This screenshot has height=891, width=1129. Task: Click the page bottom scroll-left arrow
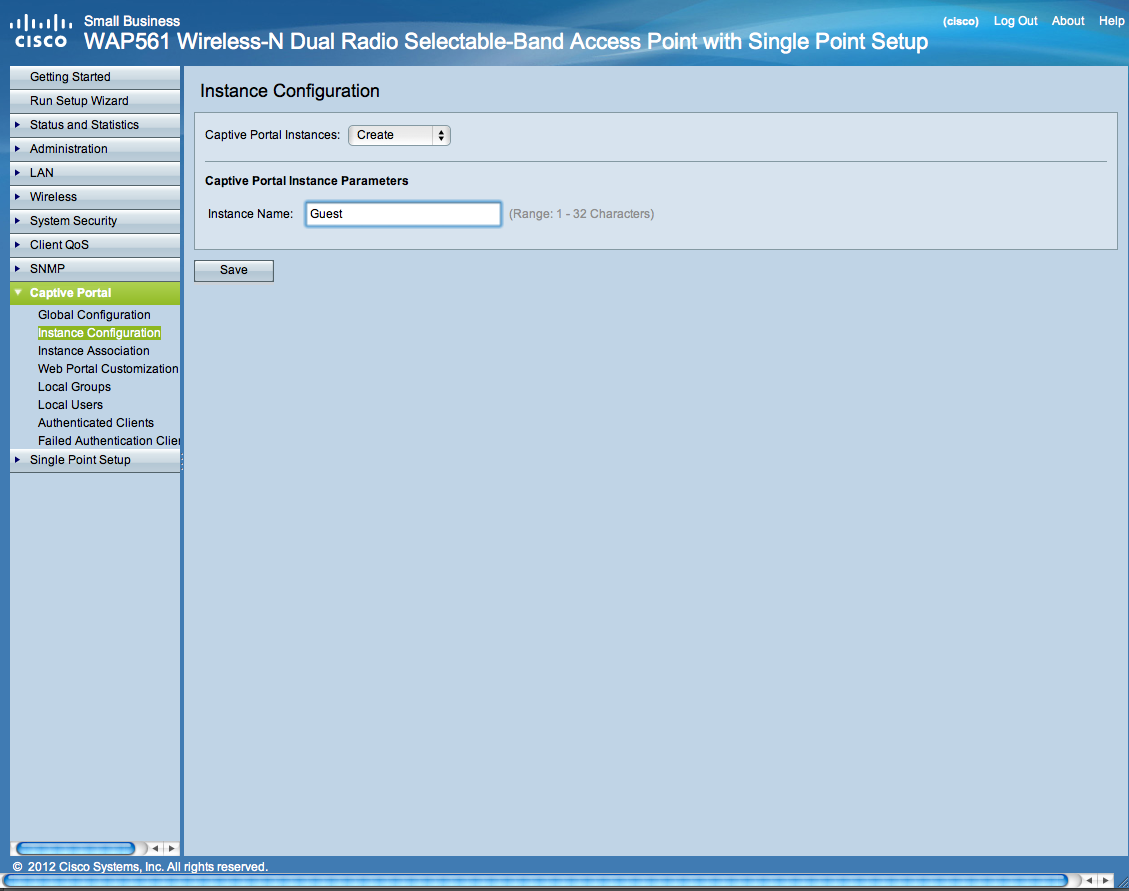point(1089,880)
